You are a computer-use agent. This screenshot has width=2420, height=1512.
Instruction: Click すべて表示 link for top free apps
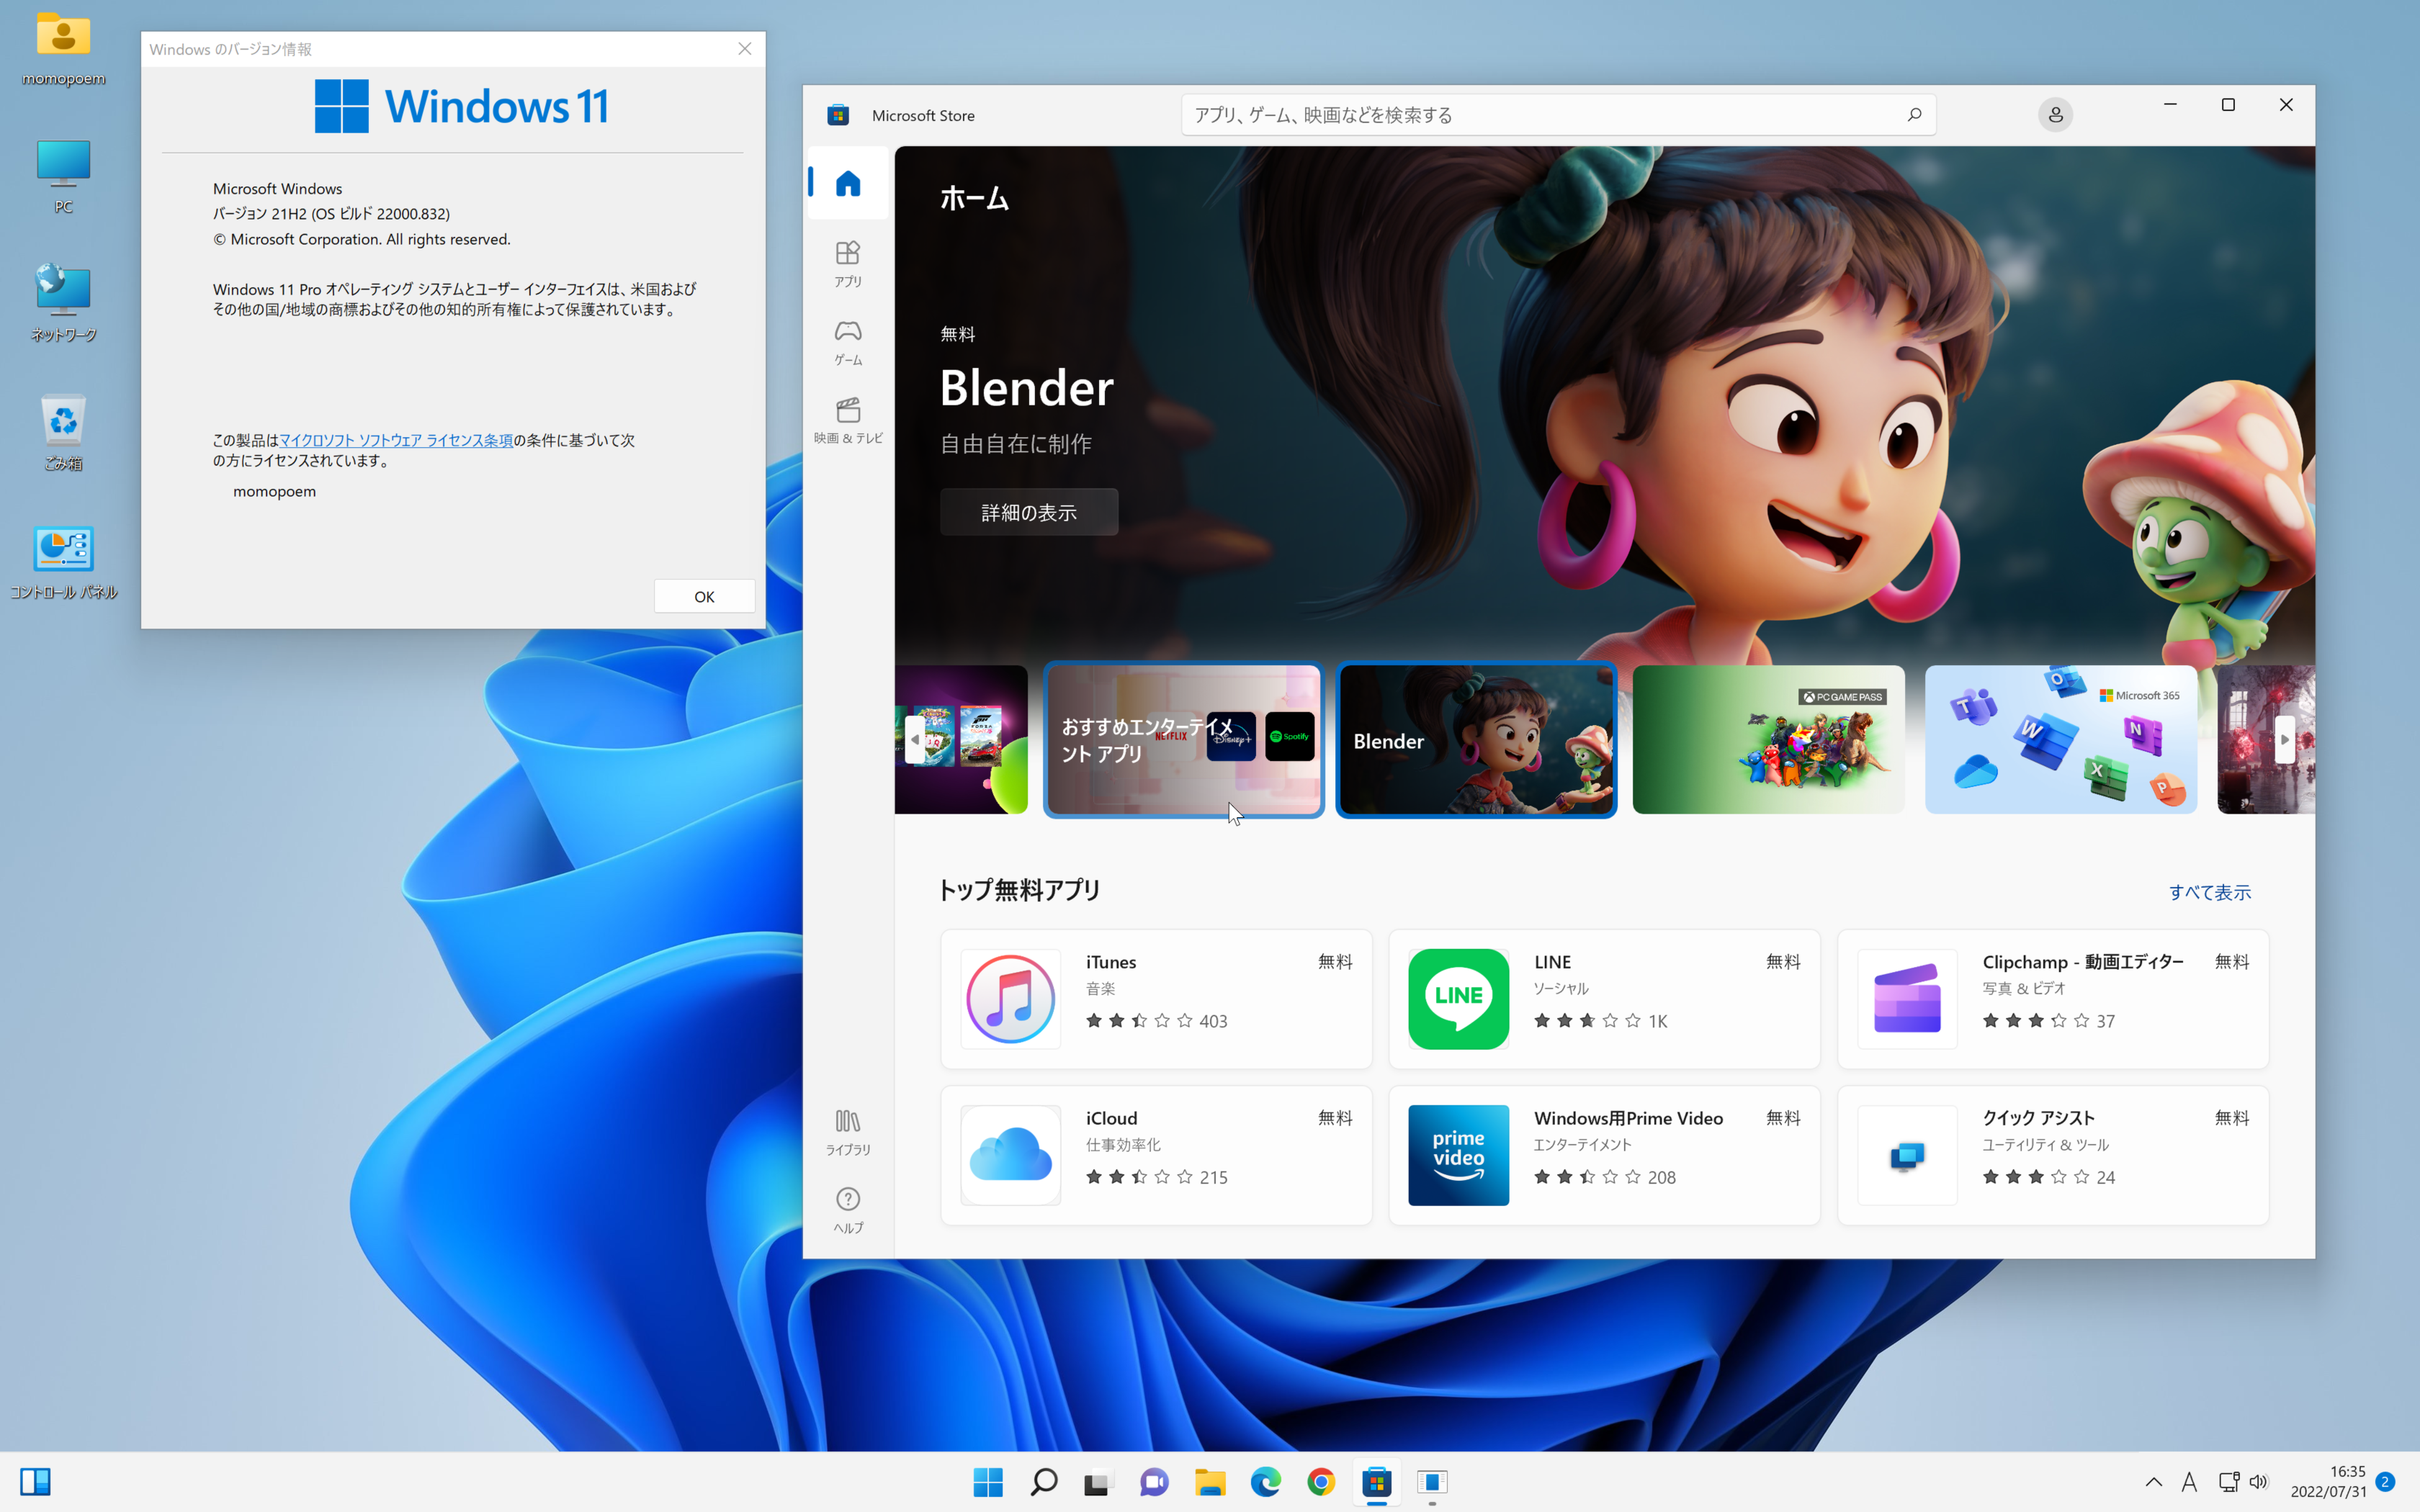pos(2209,892)
